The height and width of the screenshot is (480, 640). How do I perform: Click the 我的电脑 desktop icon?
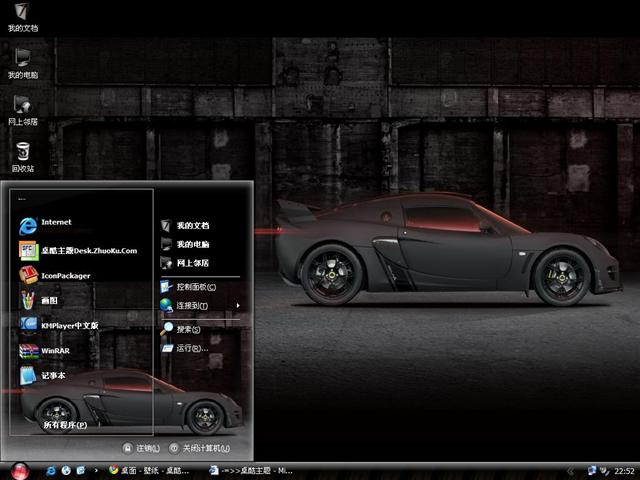pos(22,62)
